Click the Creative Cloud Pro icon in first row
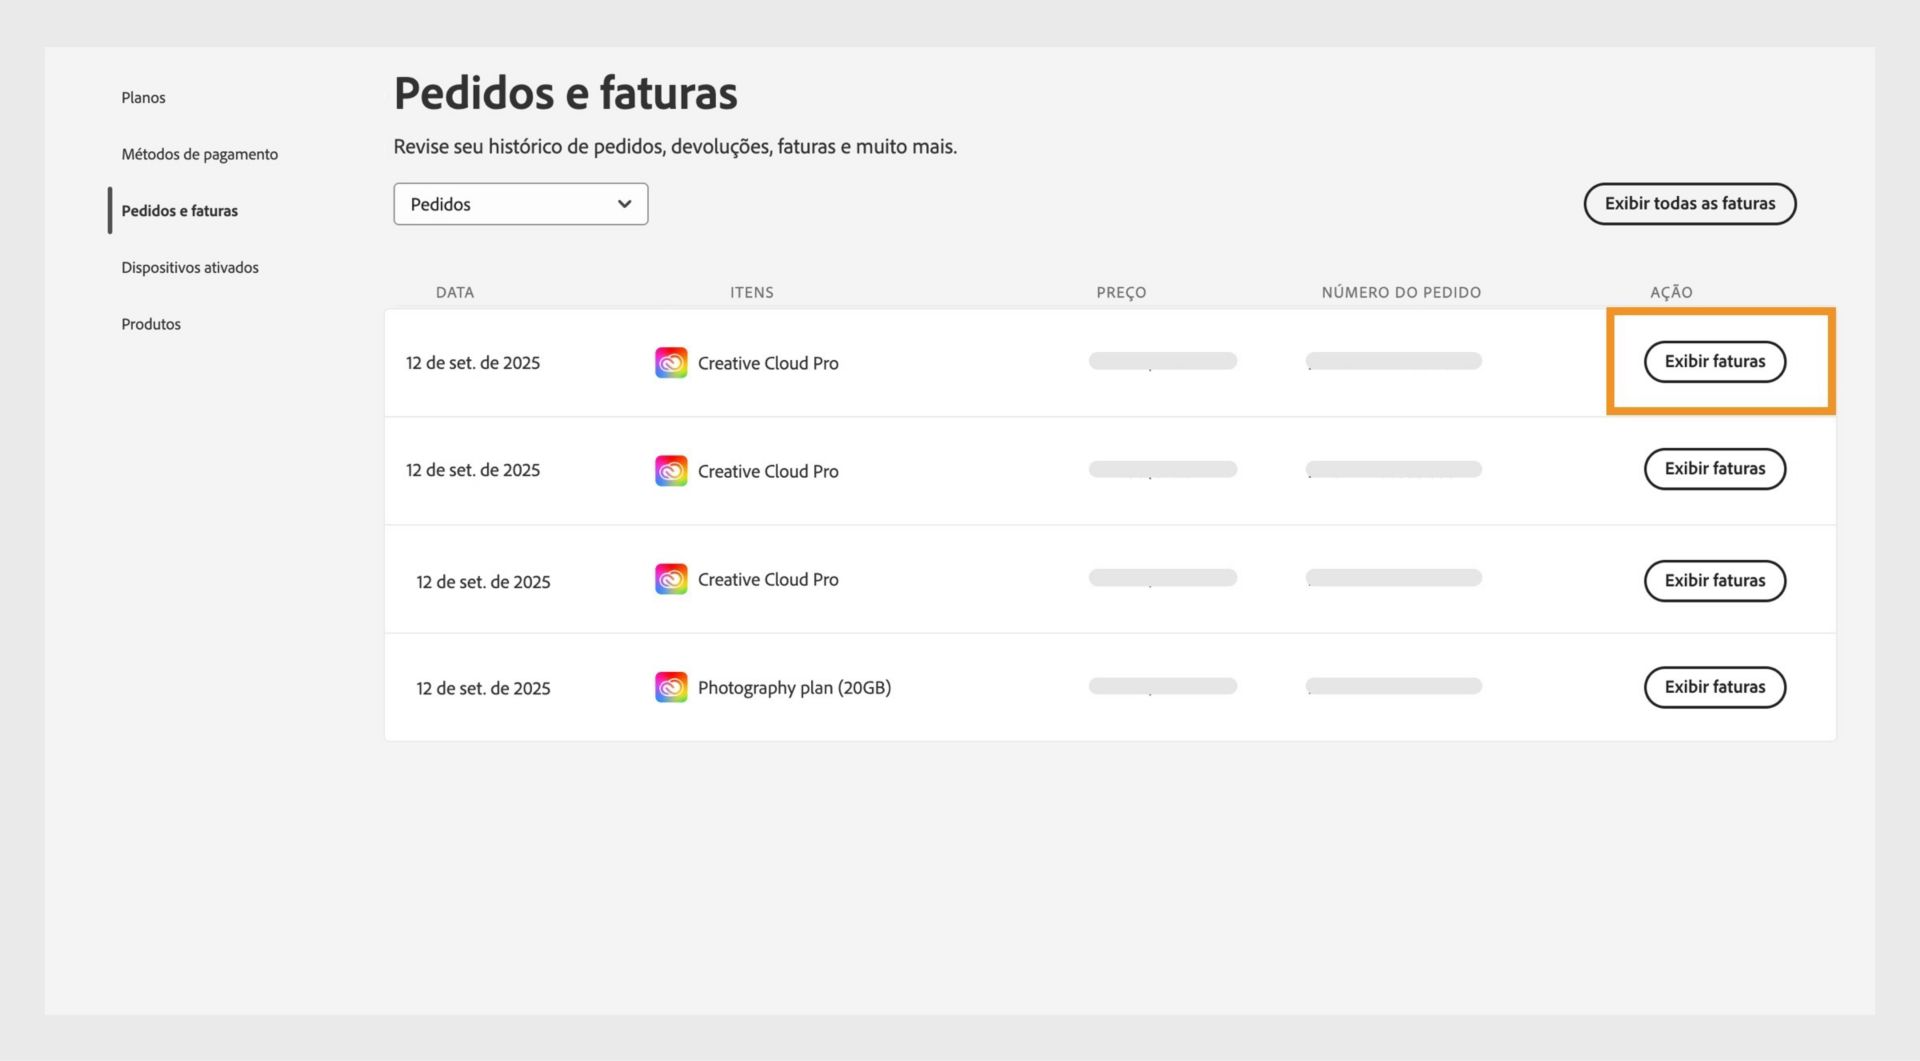Screen dimensions: 1920x1061 tap(672, 362)
